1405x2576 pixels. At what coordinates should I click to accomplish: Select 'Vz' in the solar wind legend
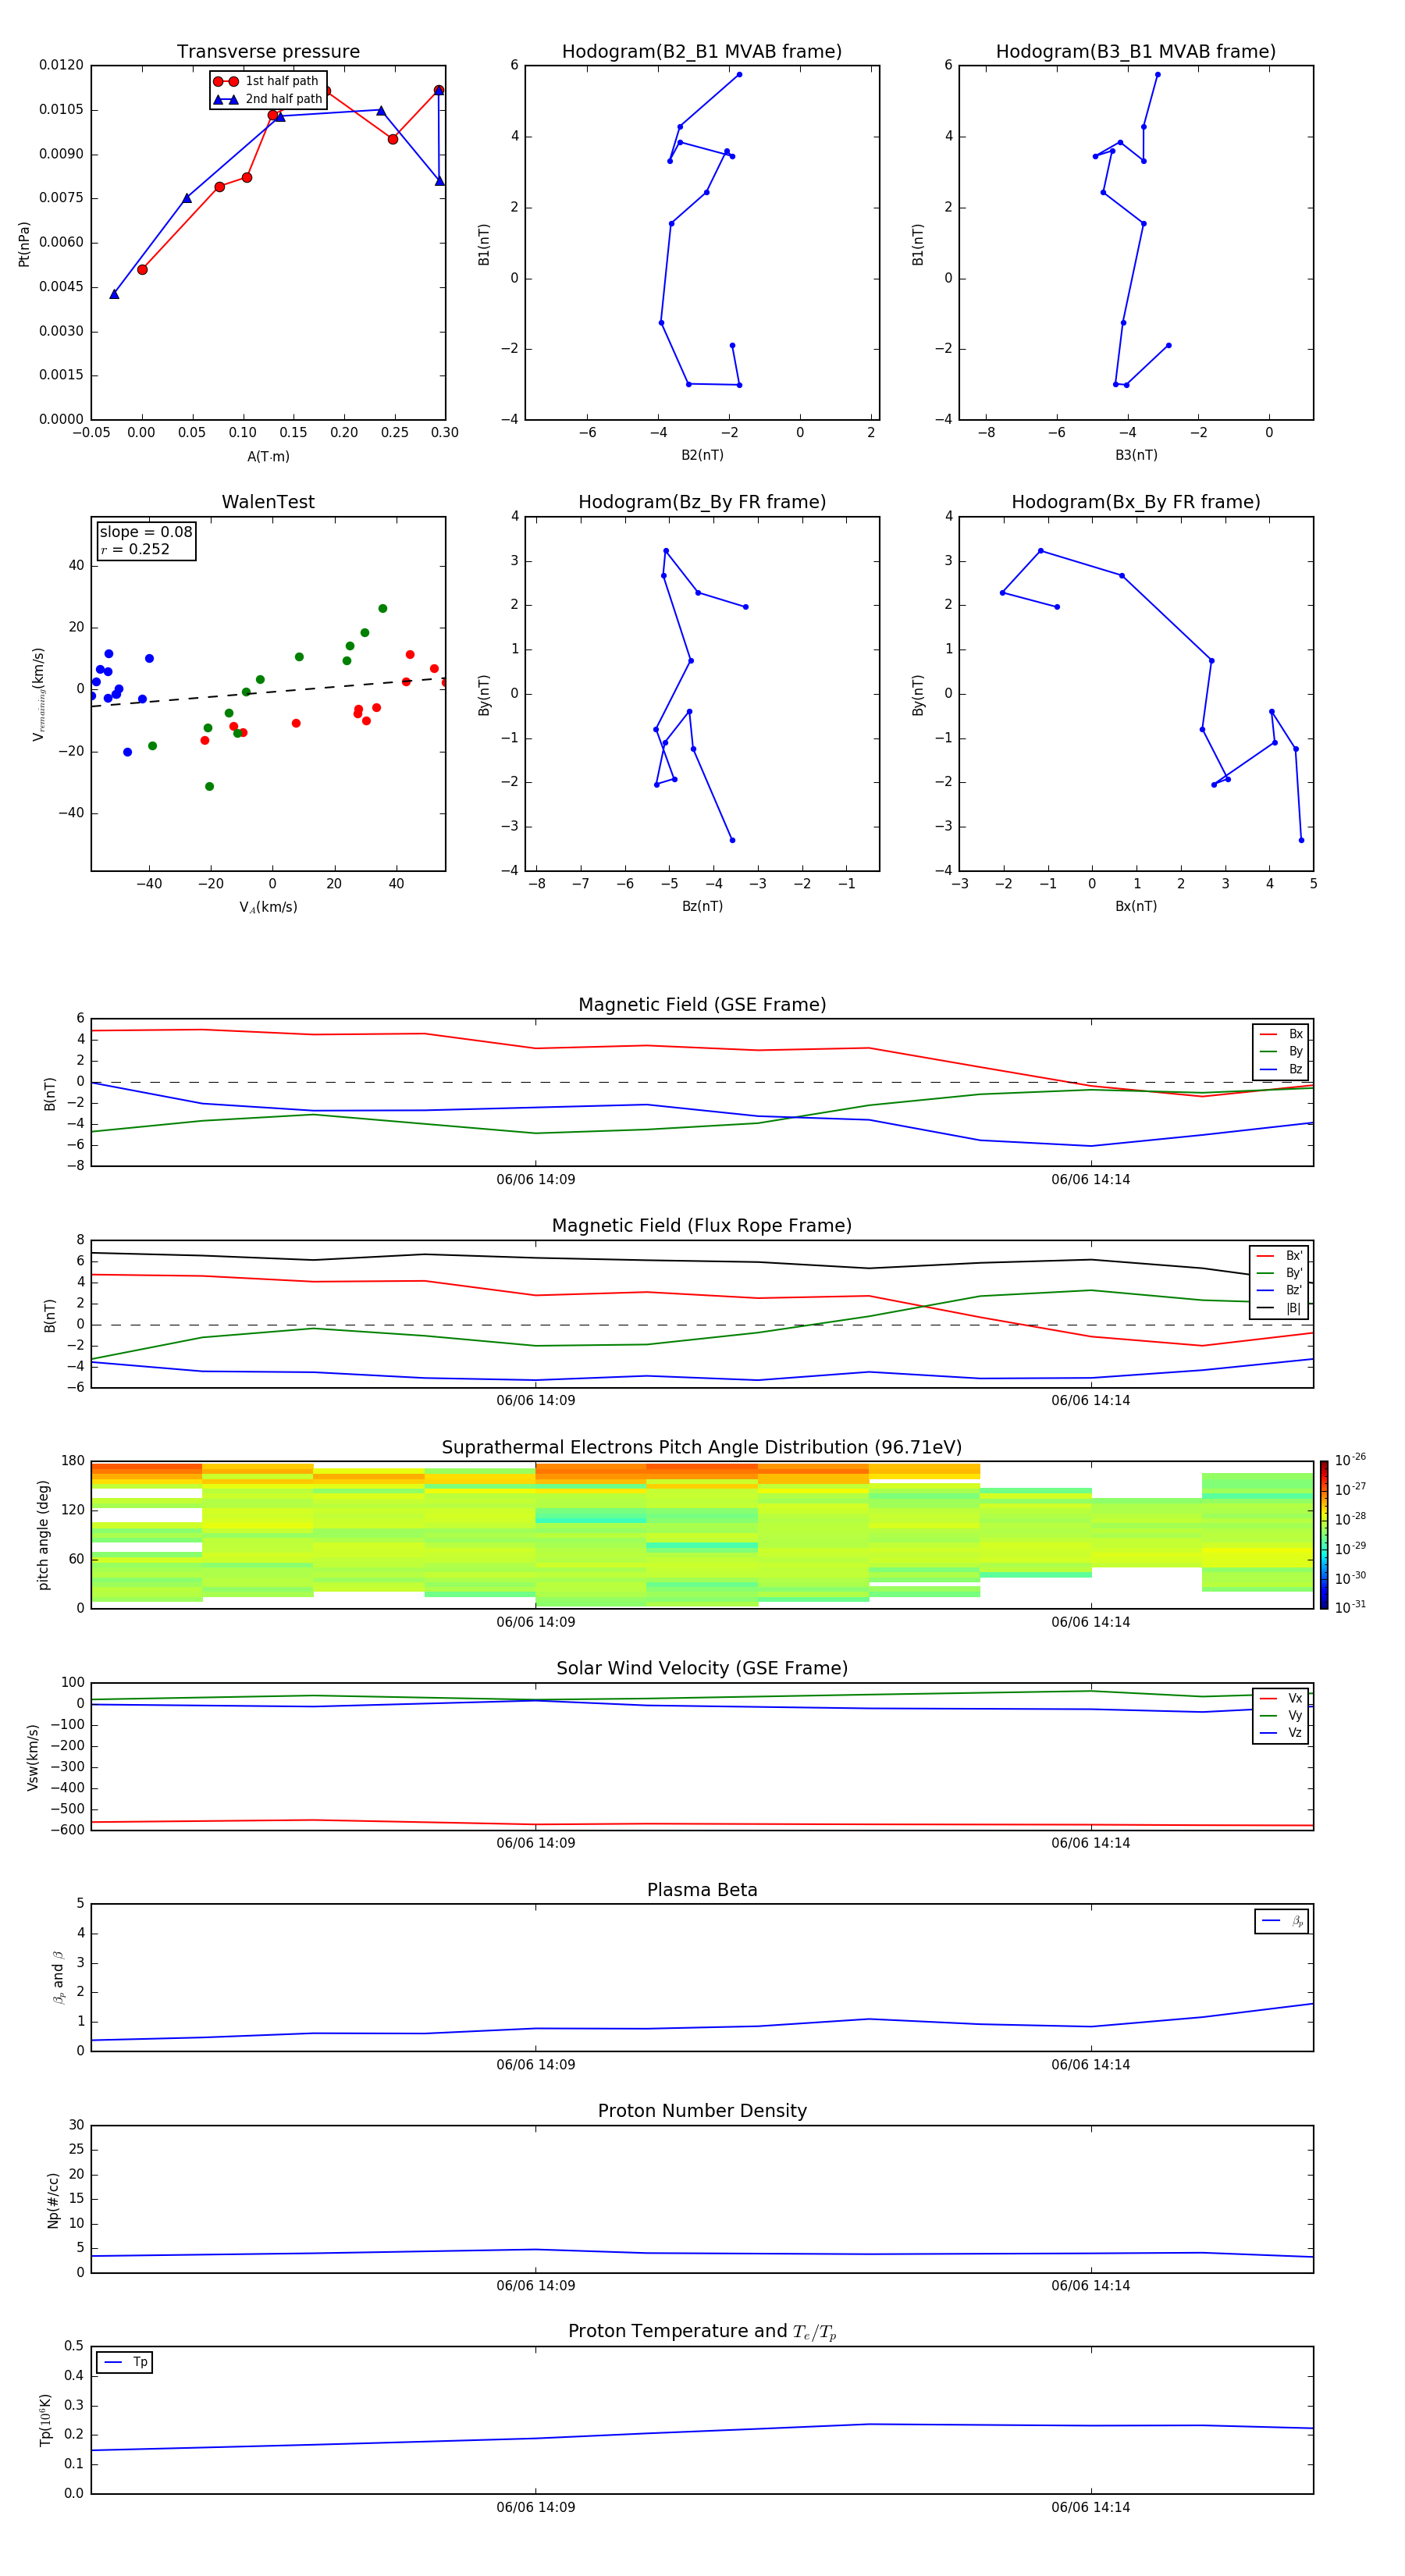pos(1281,1733)
